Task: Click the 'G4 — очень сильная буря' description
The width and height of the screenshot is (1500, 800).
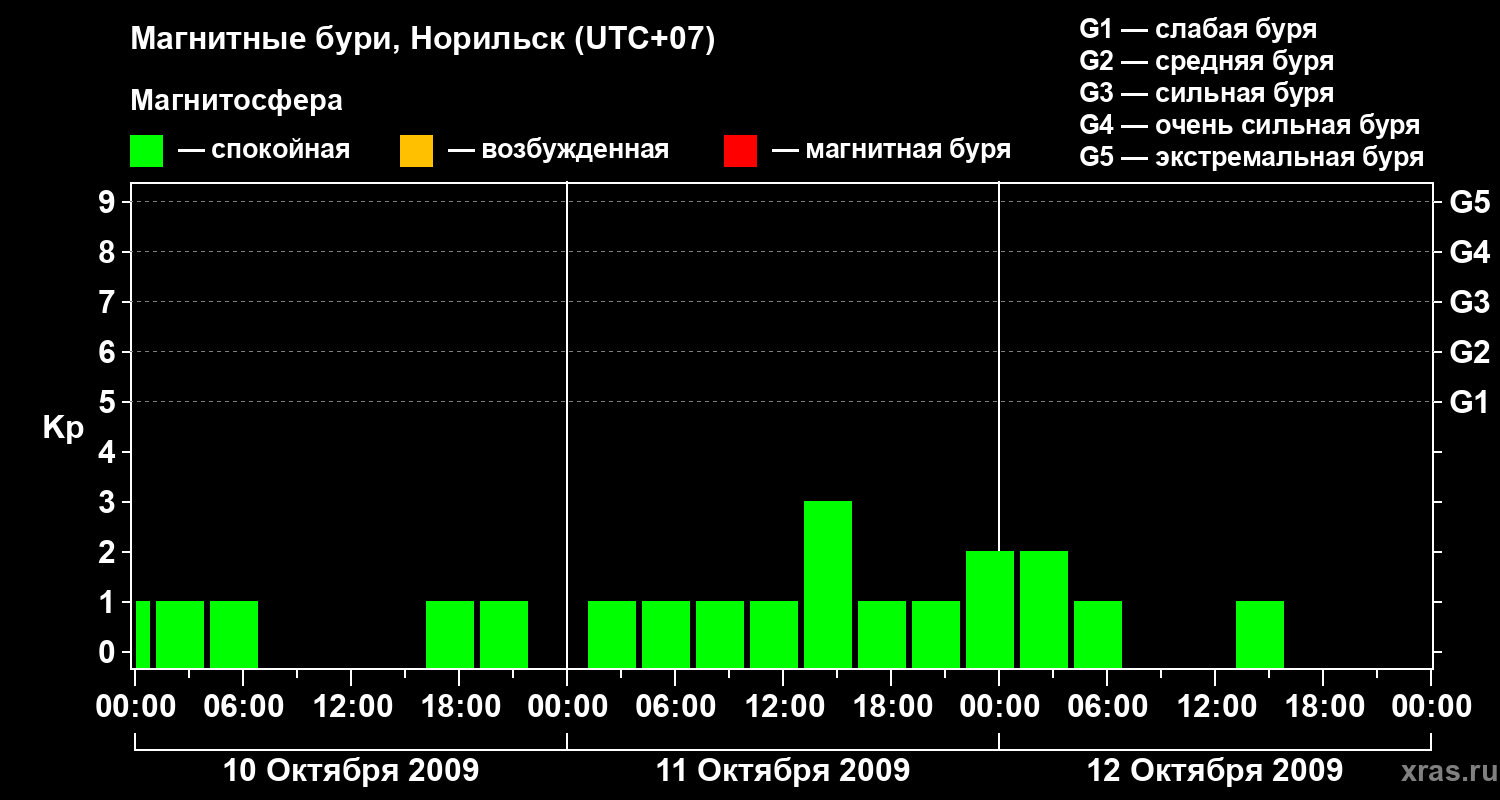Action: click(1250, 125)
